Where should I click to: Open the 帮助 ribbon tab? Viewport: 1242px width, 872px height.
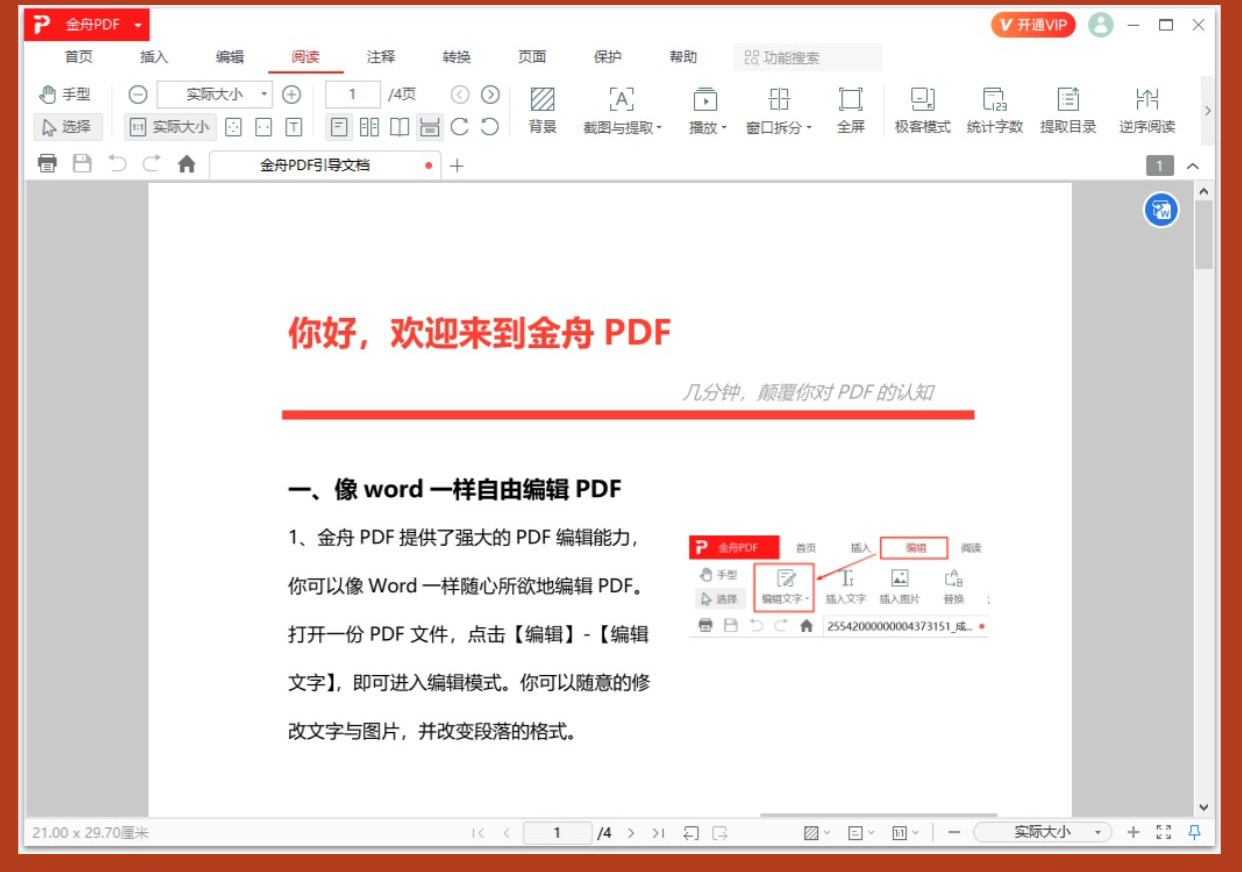(683, 57)
